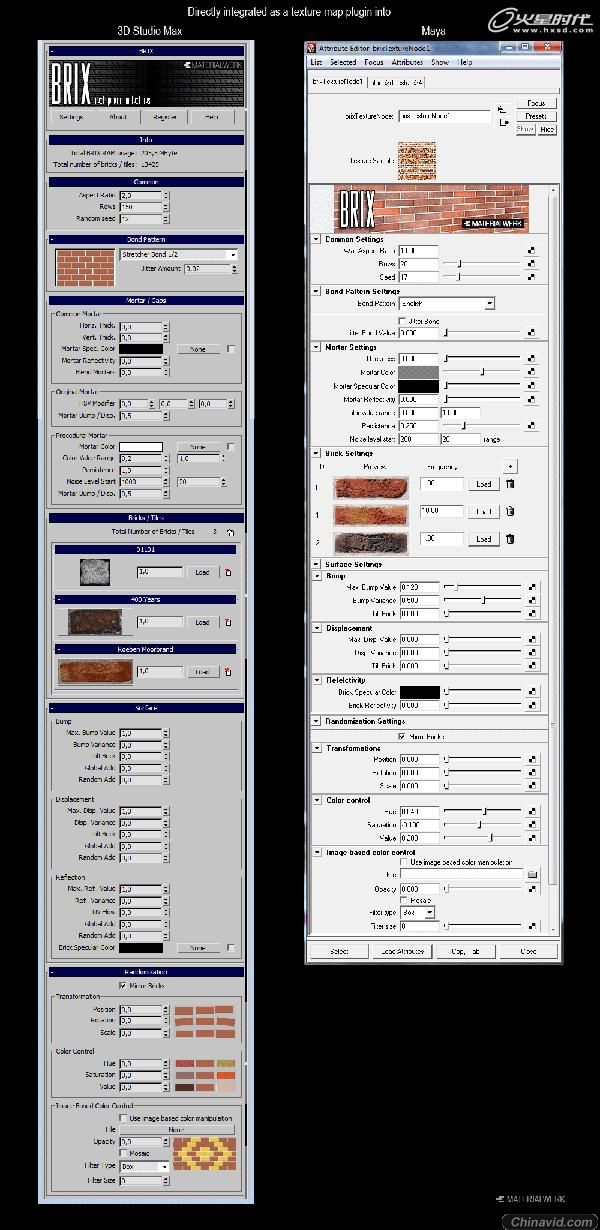Click map icon beside Mortar Specular Color in Maya
The width and height of the screenshot is (600, 1230).
click(532, 385)
